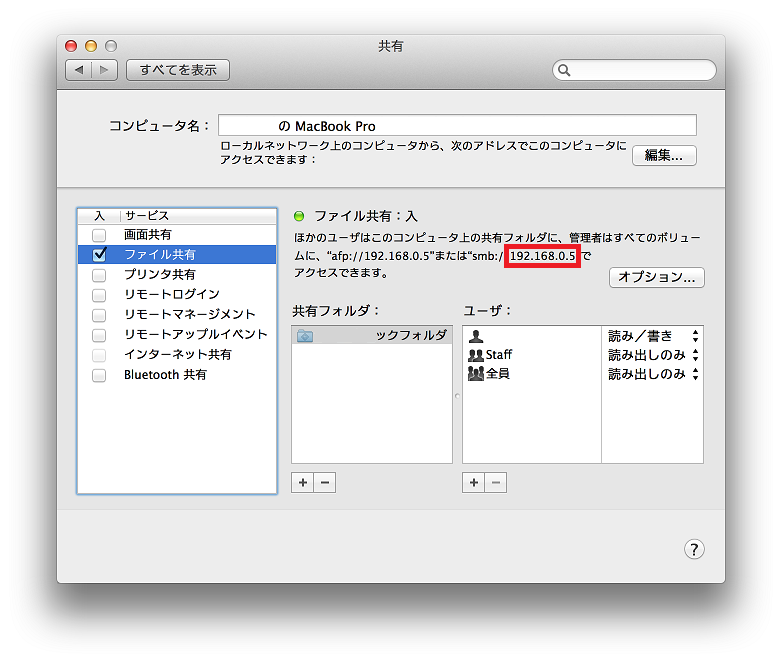Click the help question mark button
This screenshot has width=782, height=662.
point(694,549)
